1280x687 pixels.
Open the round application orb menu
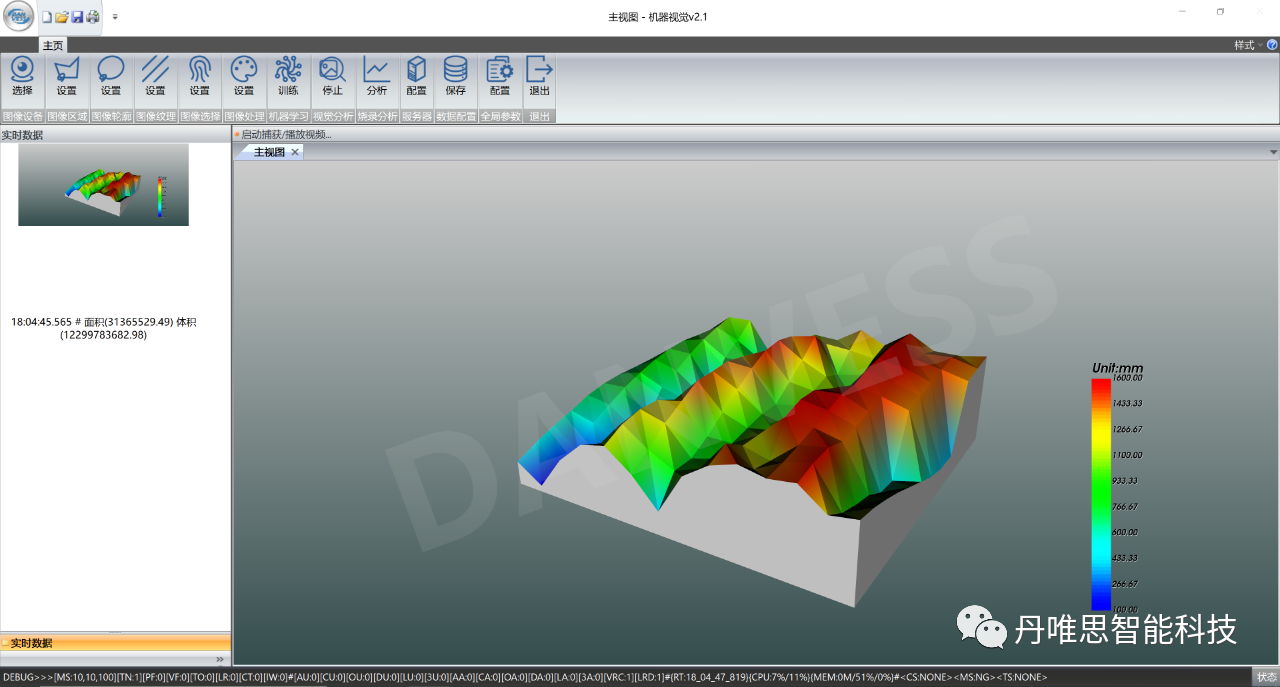19,16
